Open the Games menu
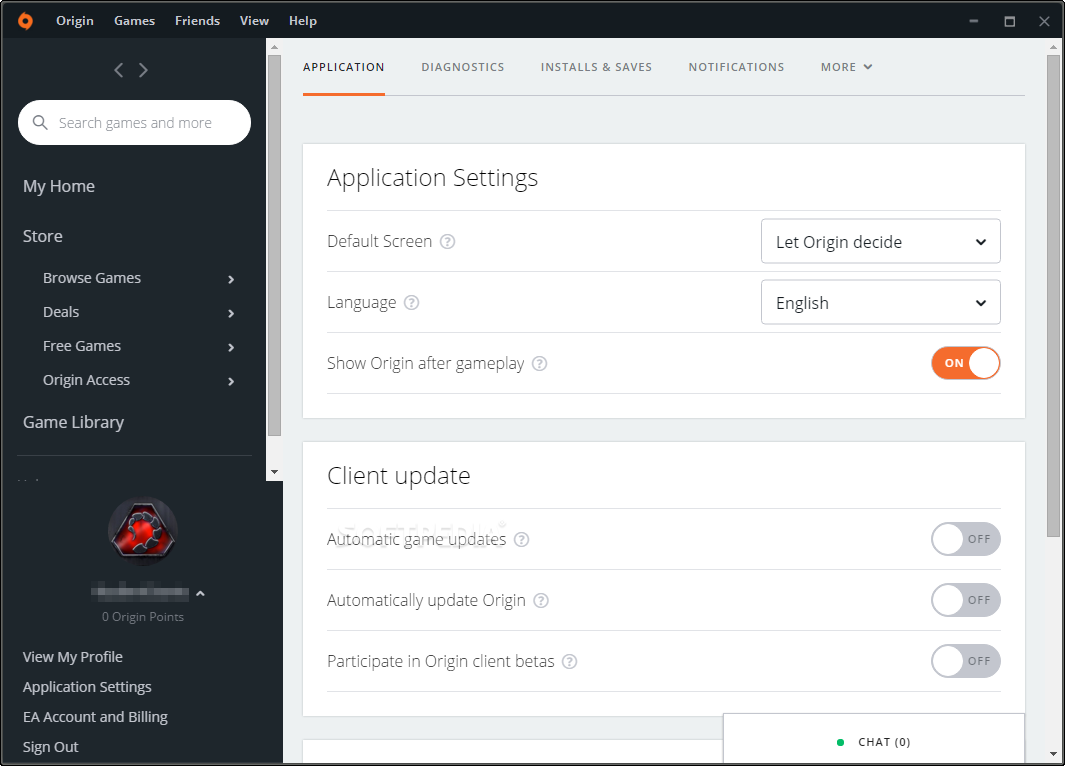 [x=134, y=21]
